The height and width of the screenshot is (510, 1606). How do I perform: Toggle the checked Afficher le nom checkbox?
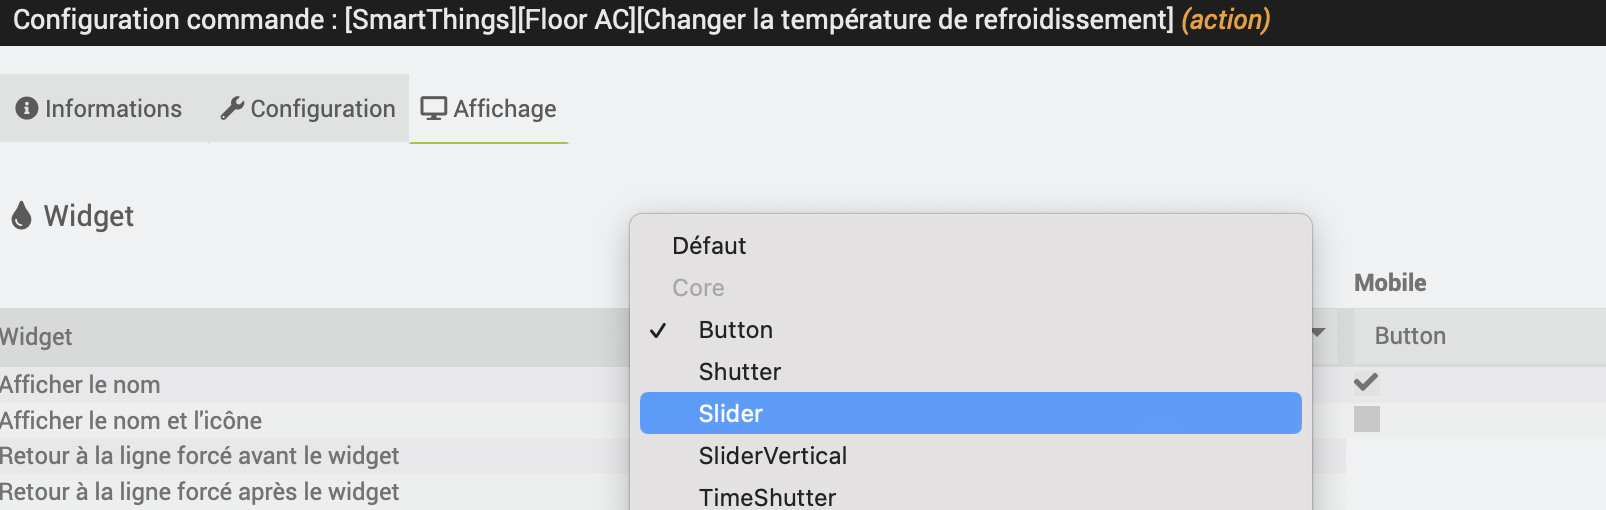pyautogui.click(x=1366, y=382)
